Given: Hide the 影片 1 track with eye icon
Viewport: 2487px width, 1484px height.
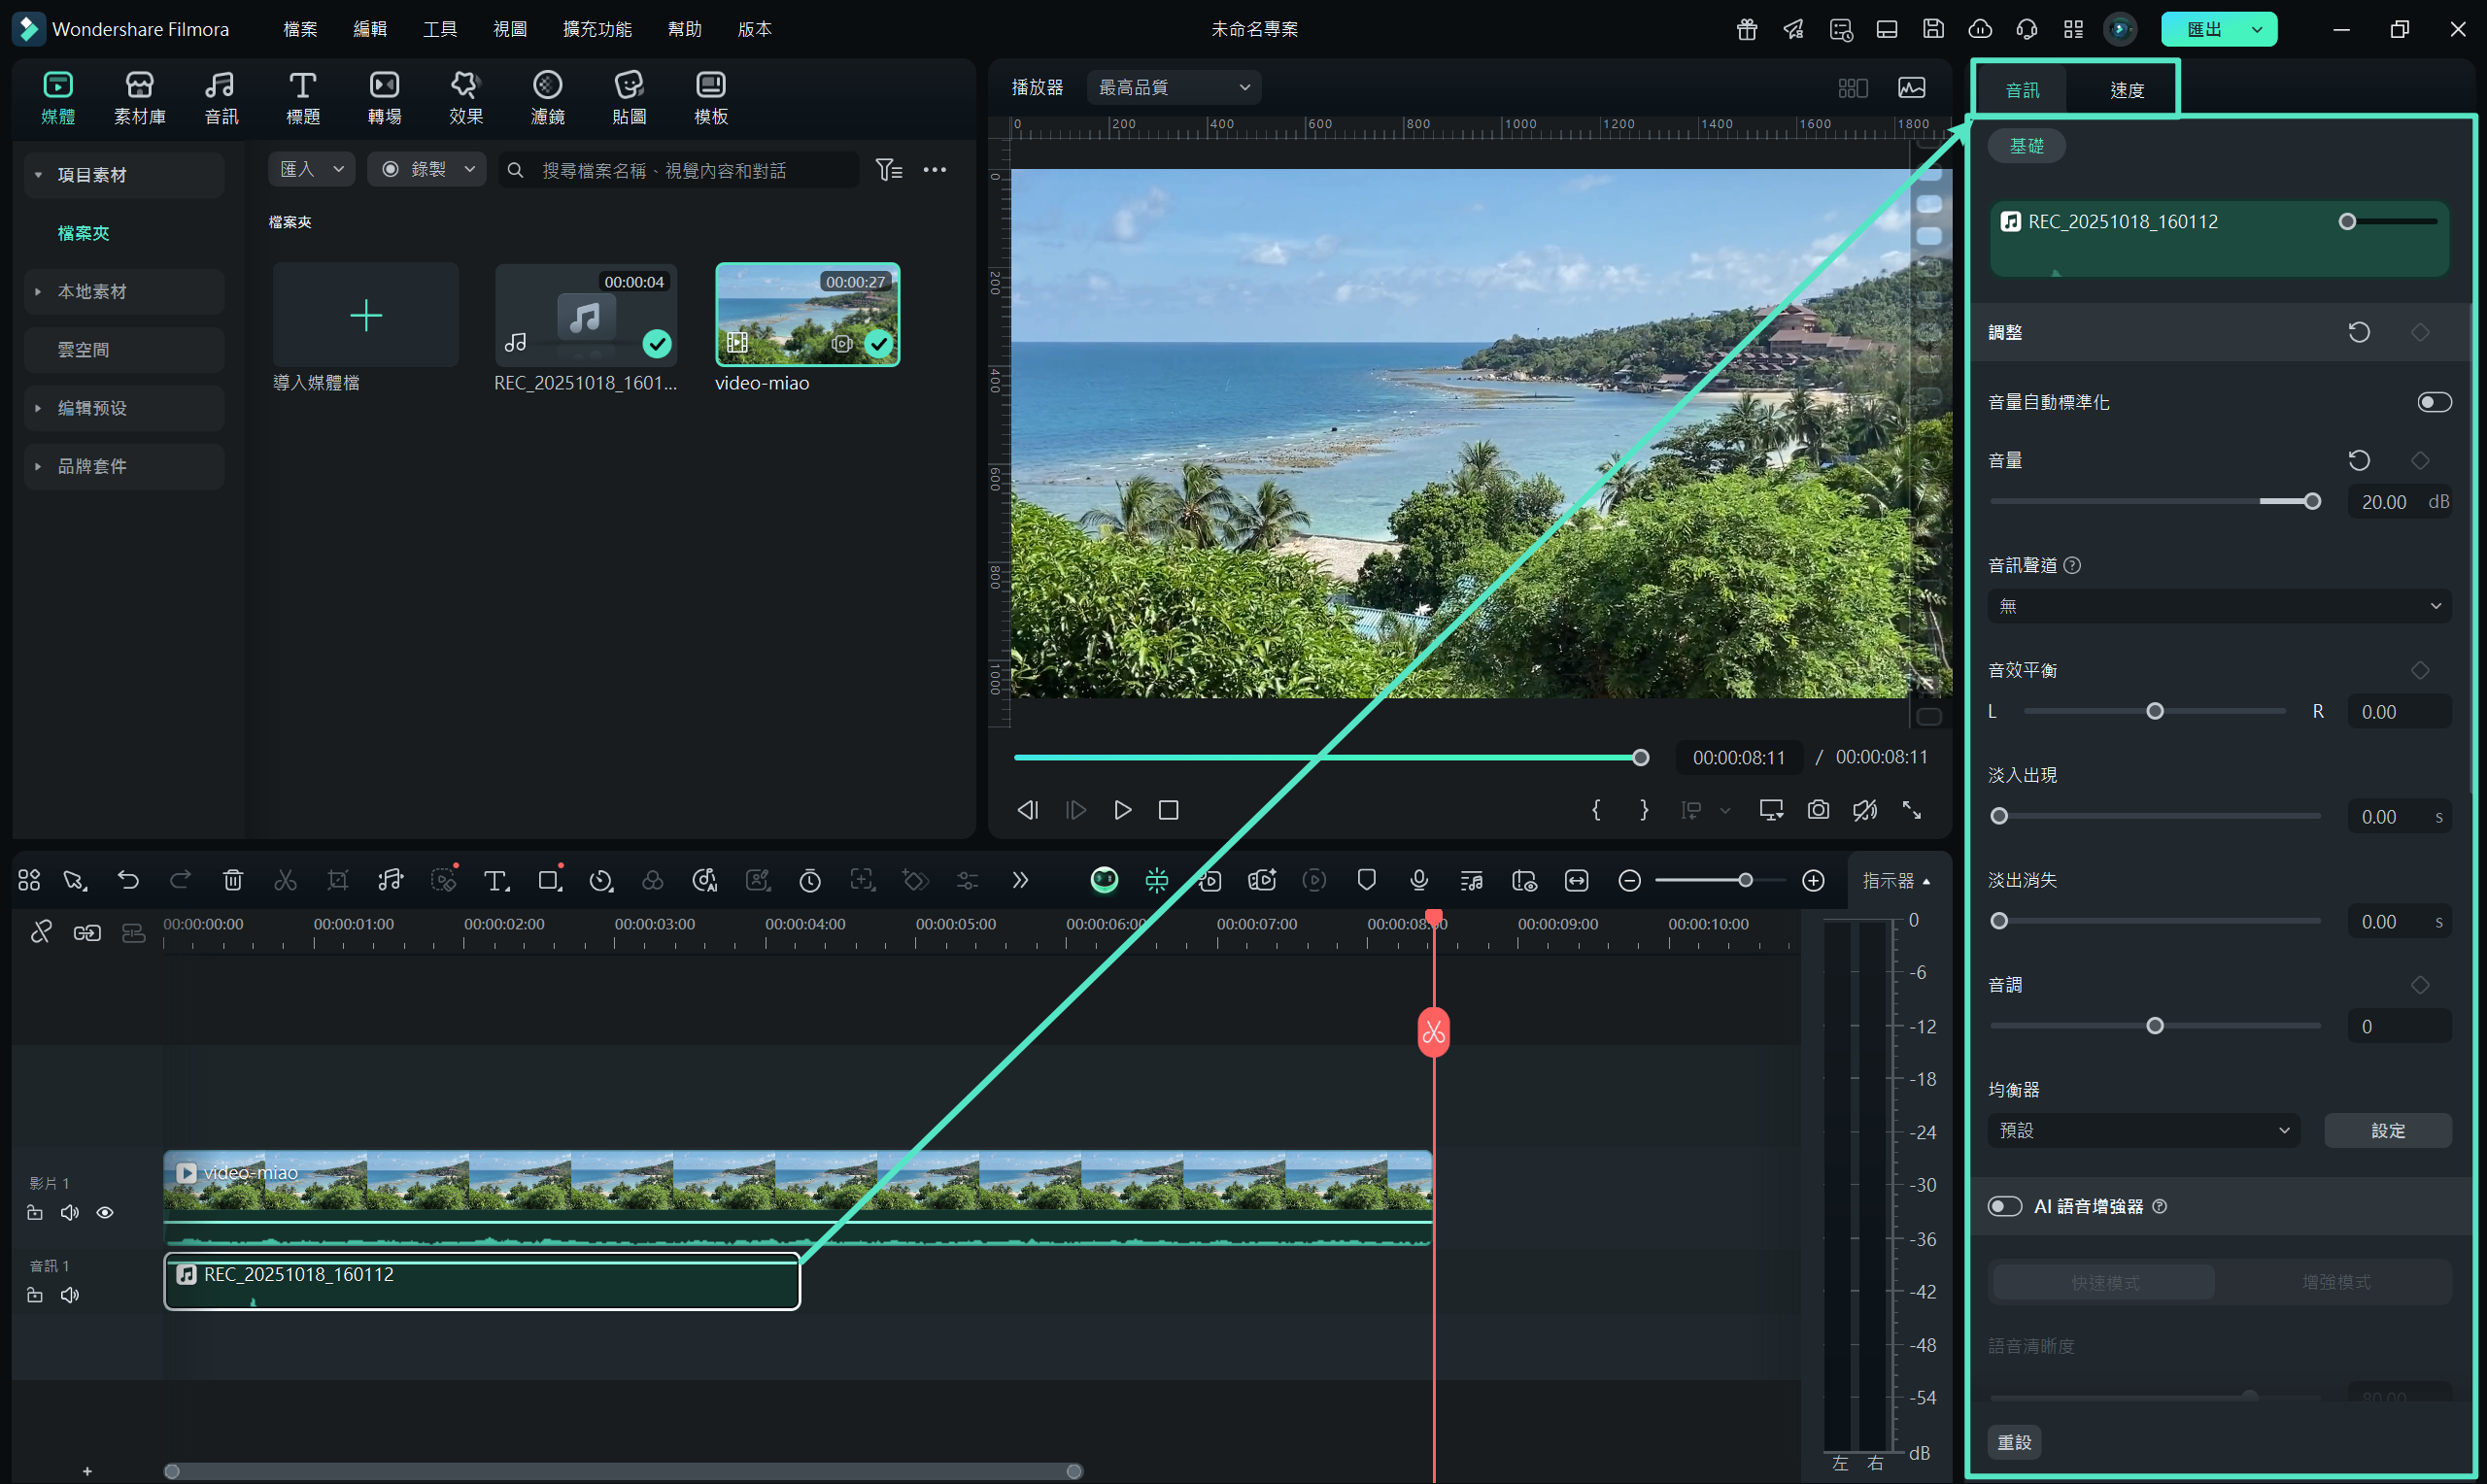Looking at the screenshot, I should tap(105, 1213).
